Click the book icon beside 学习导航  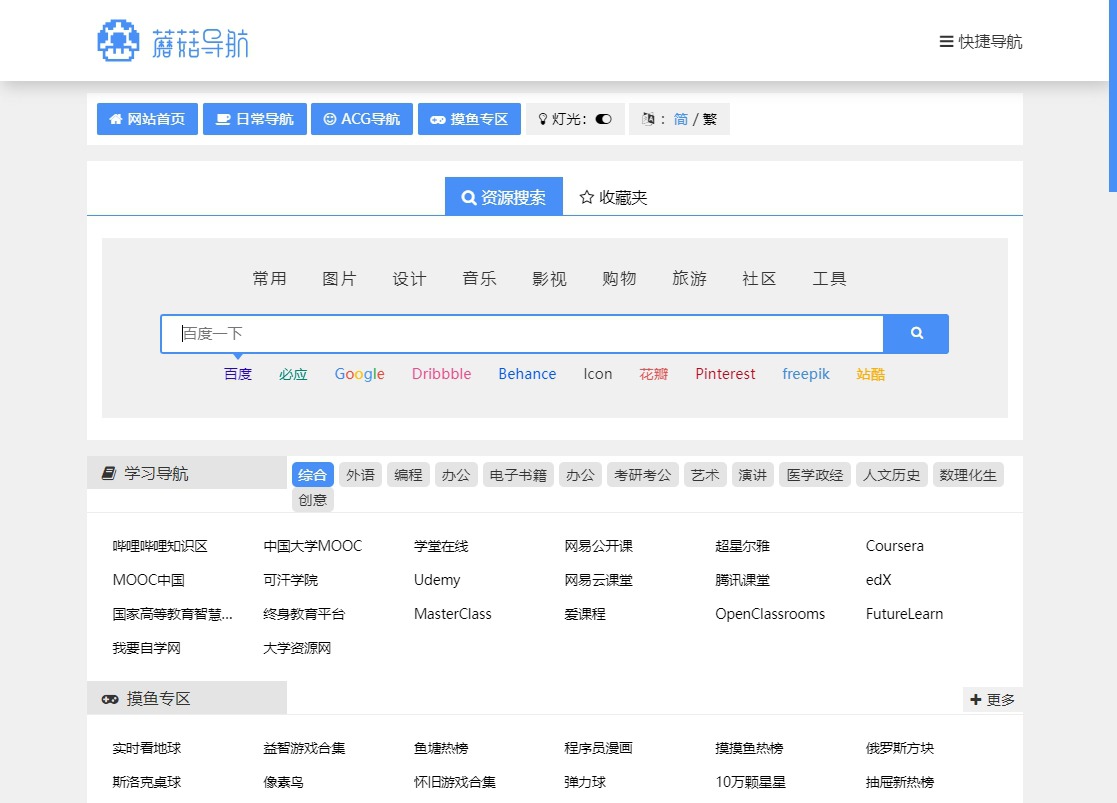point(108,473)
